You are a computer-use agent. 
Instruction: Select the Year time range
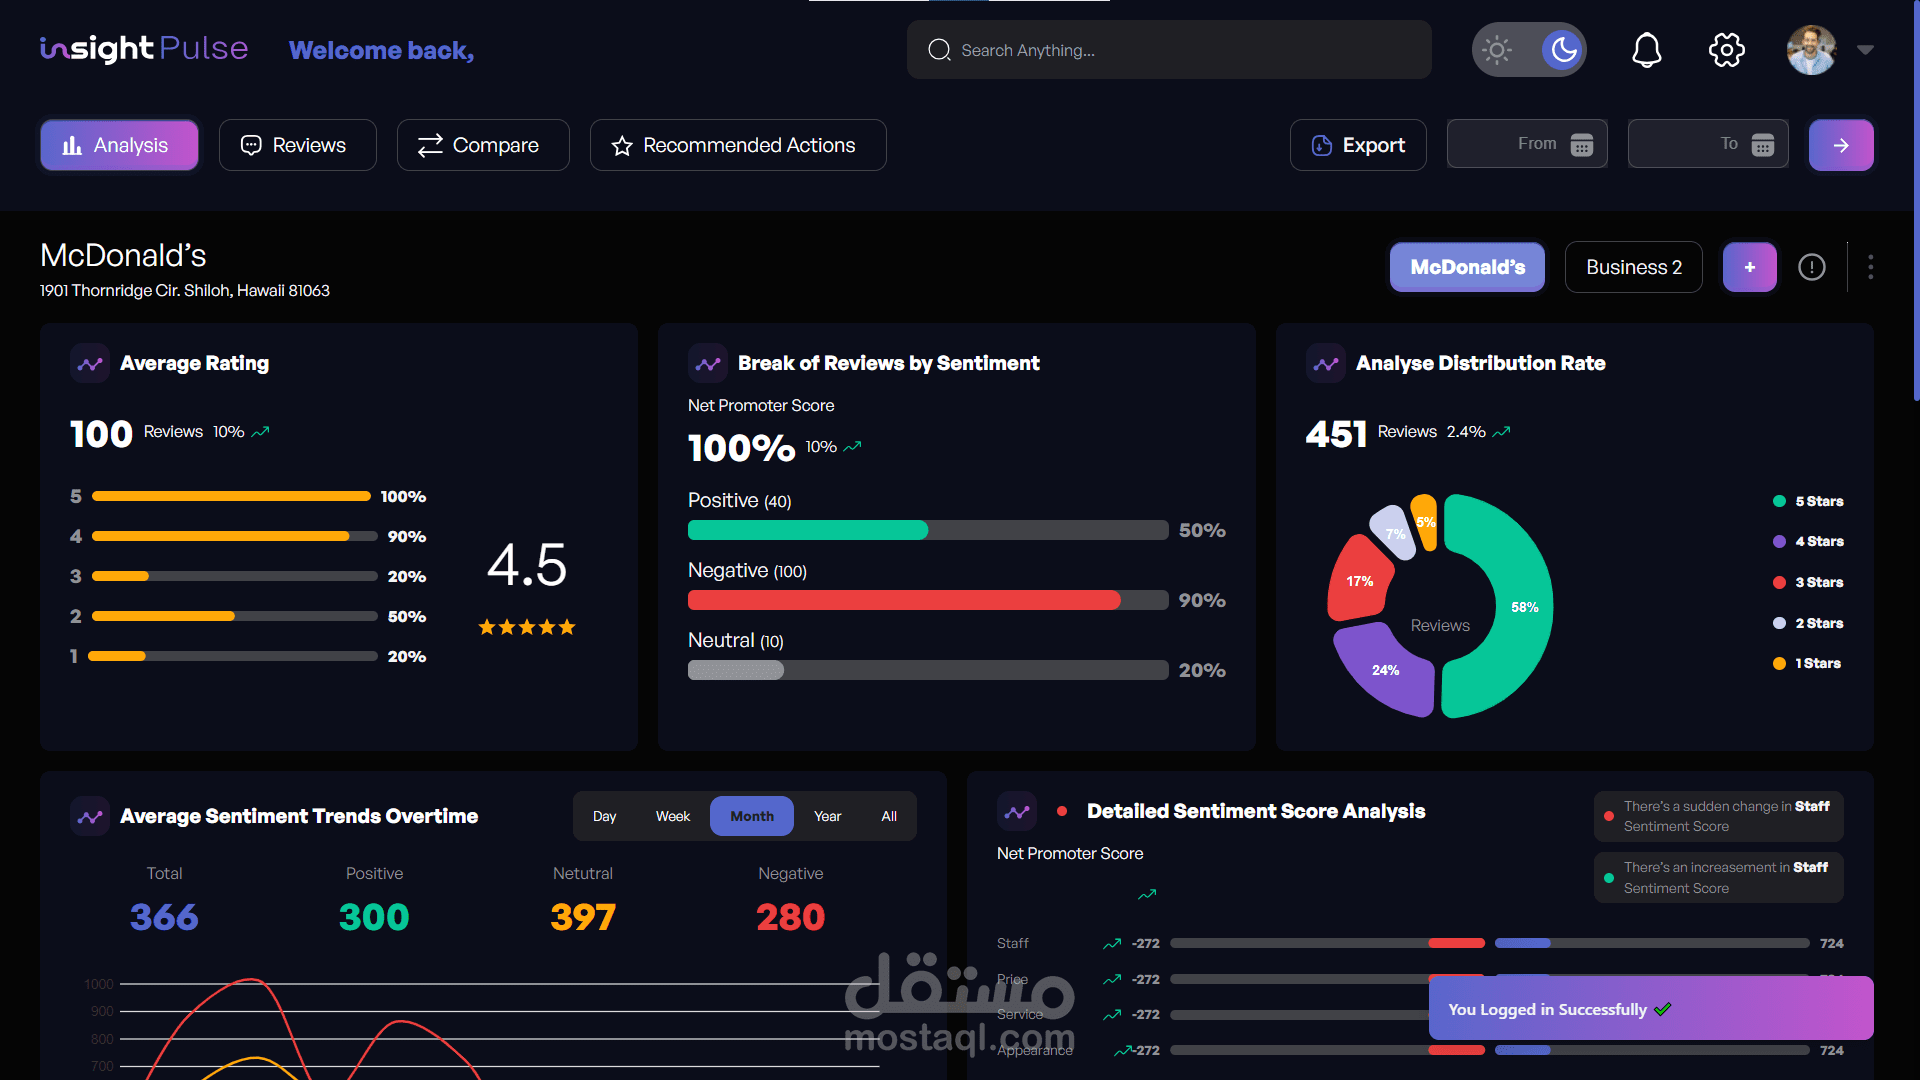(827, 816)
